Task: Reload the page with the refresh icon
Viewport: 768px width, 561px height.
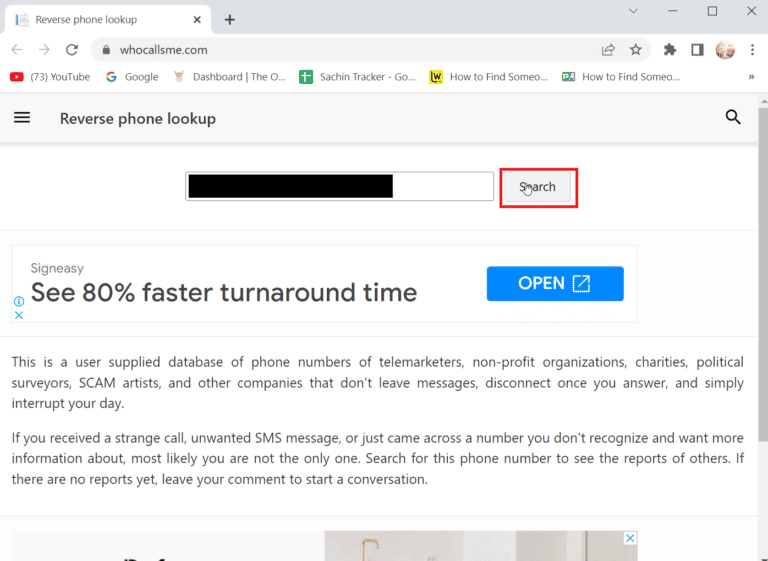Action: coord(72,49)
